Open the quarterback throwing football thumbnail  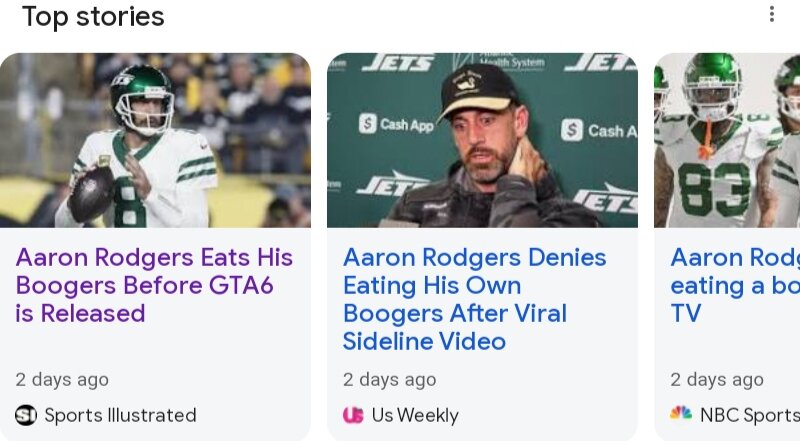(155, 140)
